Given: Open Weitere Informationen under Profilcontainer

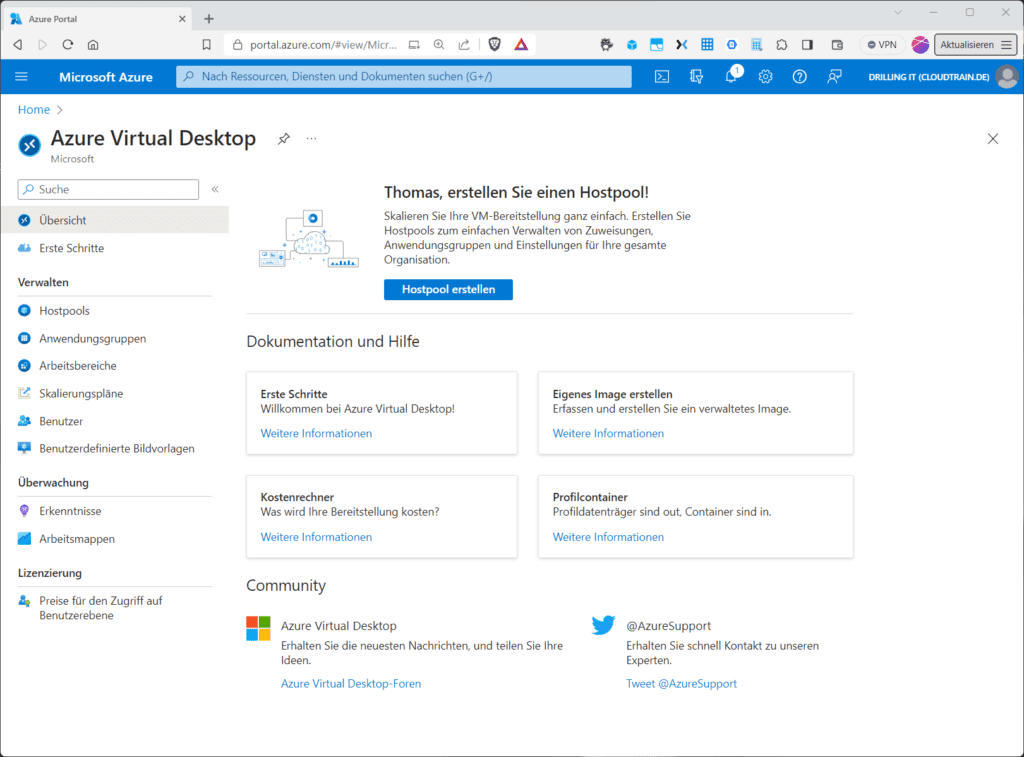Looking at the screenshot, I should coord(608,537).
